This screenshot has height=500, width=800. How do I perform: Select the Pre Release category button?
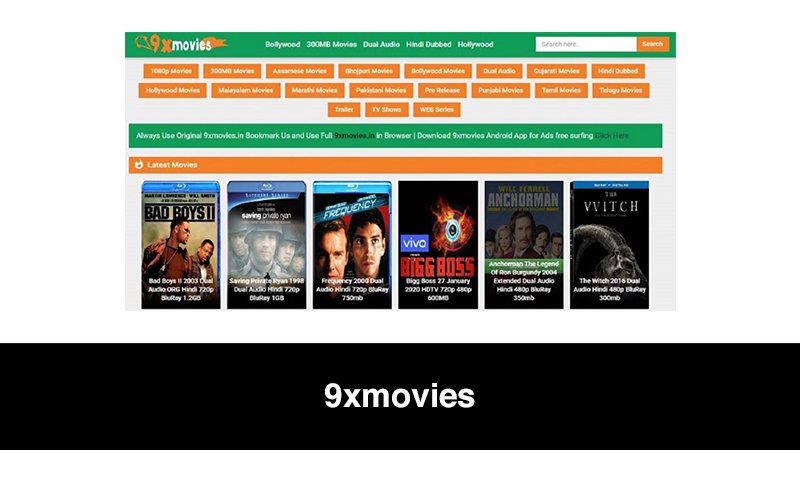click(442, 90)
